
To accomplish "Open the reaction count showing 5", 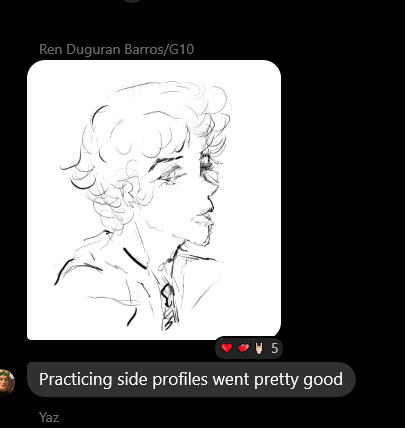I will (x=274, y=348).
